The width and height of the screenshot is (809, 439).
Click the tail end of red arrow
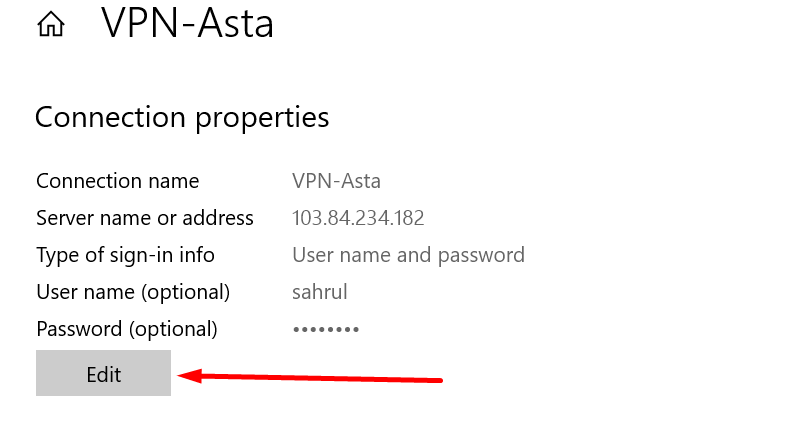tap(440, 380)
